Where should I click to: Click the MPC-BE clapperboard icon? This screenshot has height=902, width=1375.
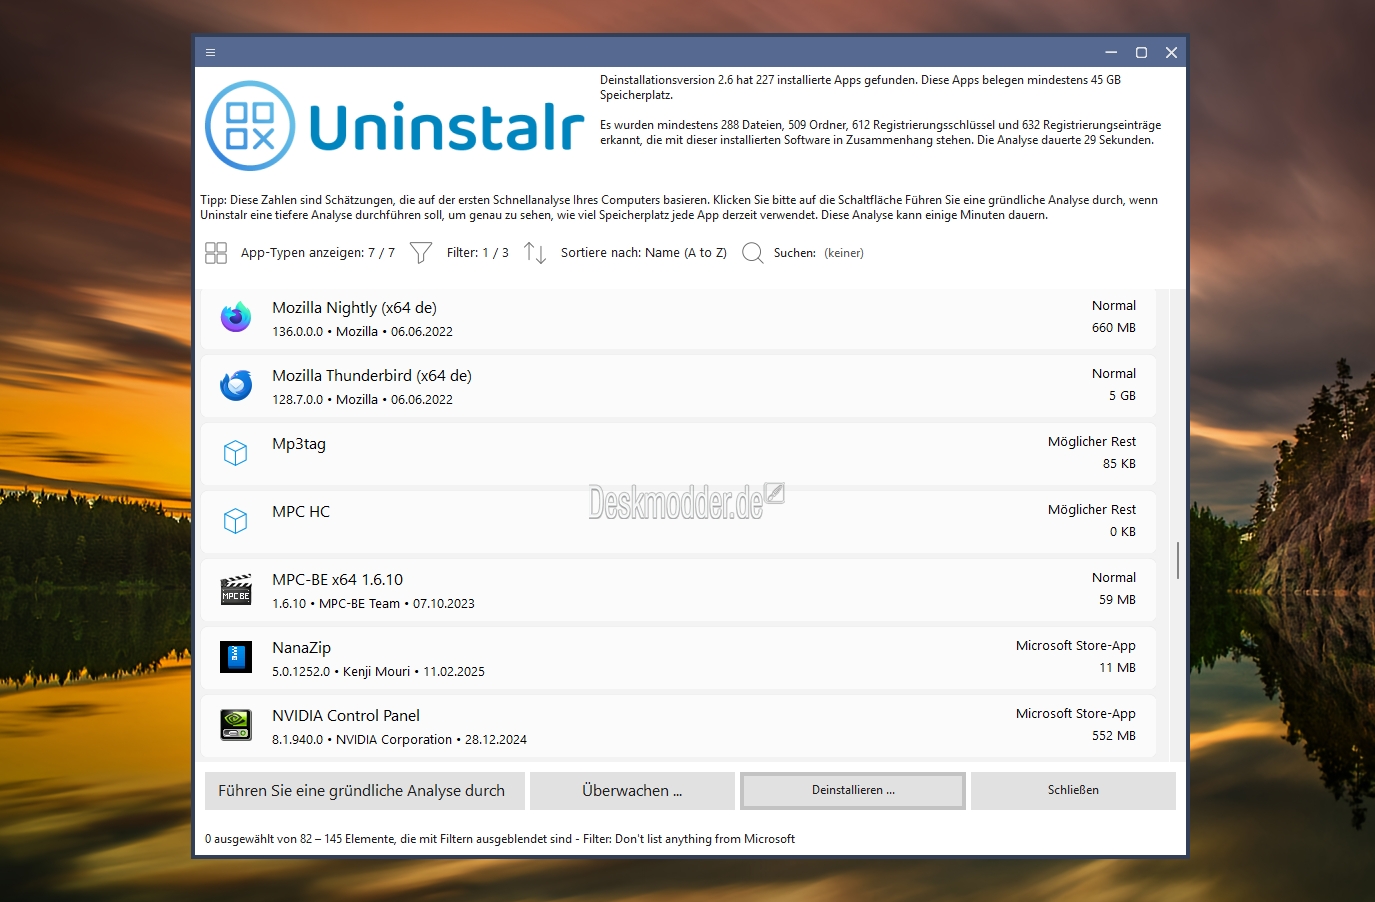pyautogui.click(x=236, y=589)
